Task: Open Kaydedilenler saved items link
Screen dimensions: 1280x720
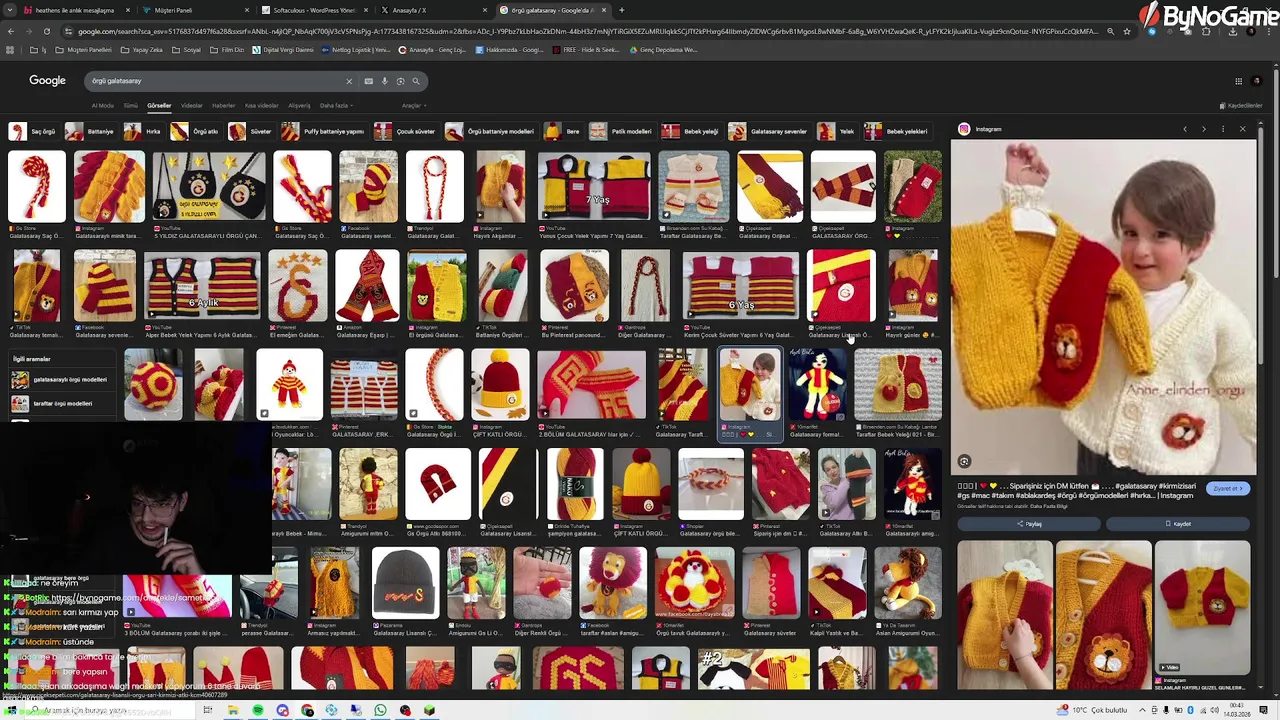Action: 1241,105
